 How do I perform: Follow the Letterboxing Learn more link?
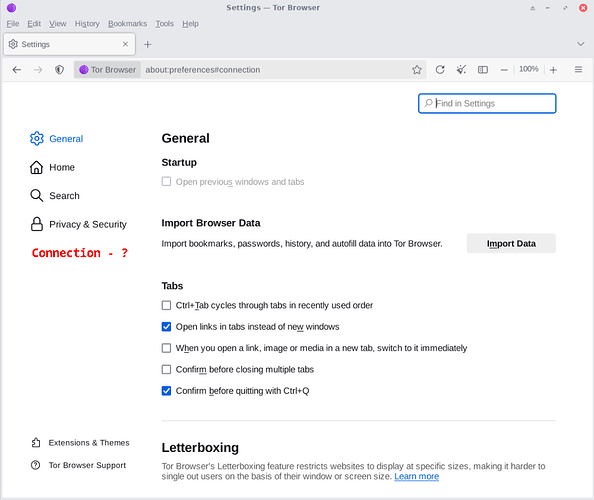click(x=416, y=477)
